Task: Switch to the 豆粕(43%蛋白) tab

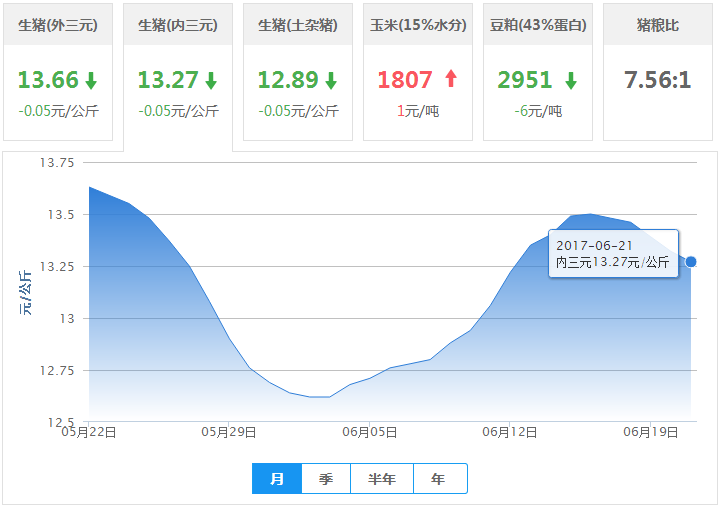Action: (538, 25)
